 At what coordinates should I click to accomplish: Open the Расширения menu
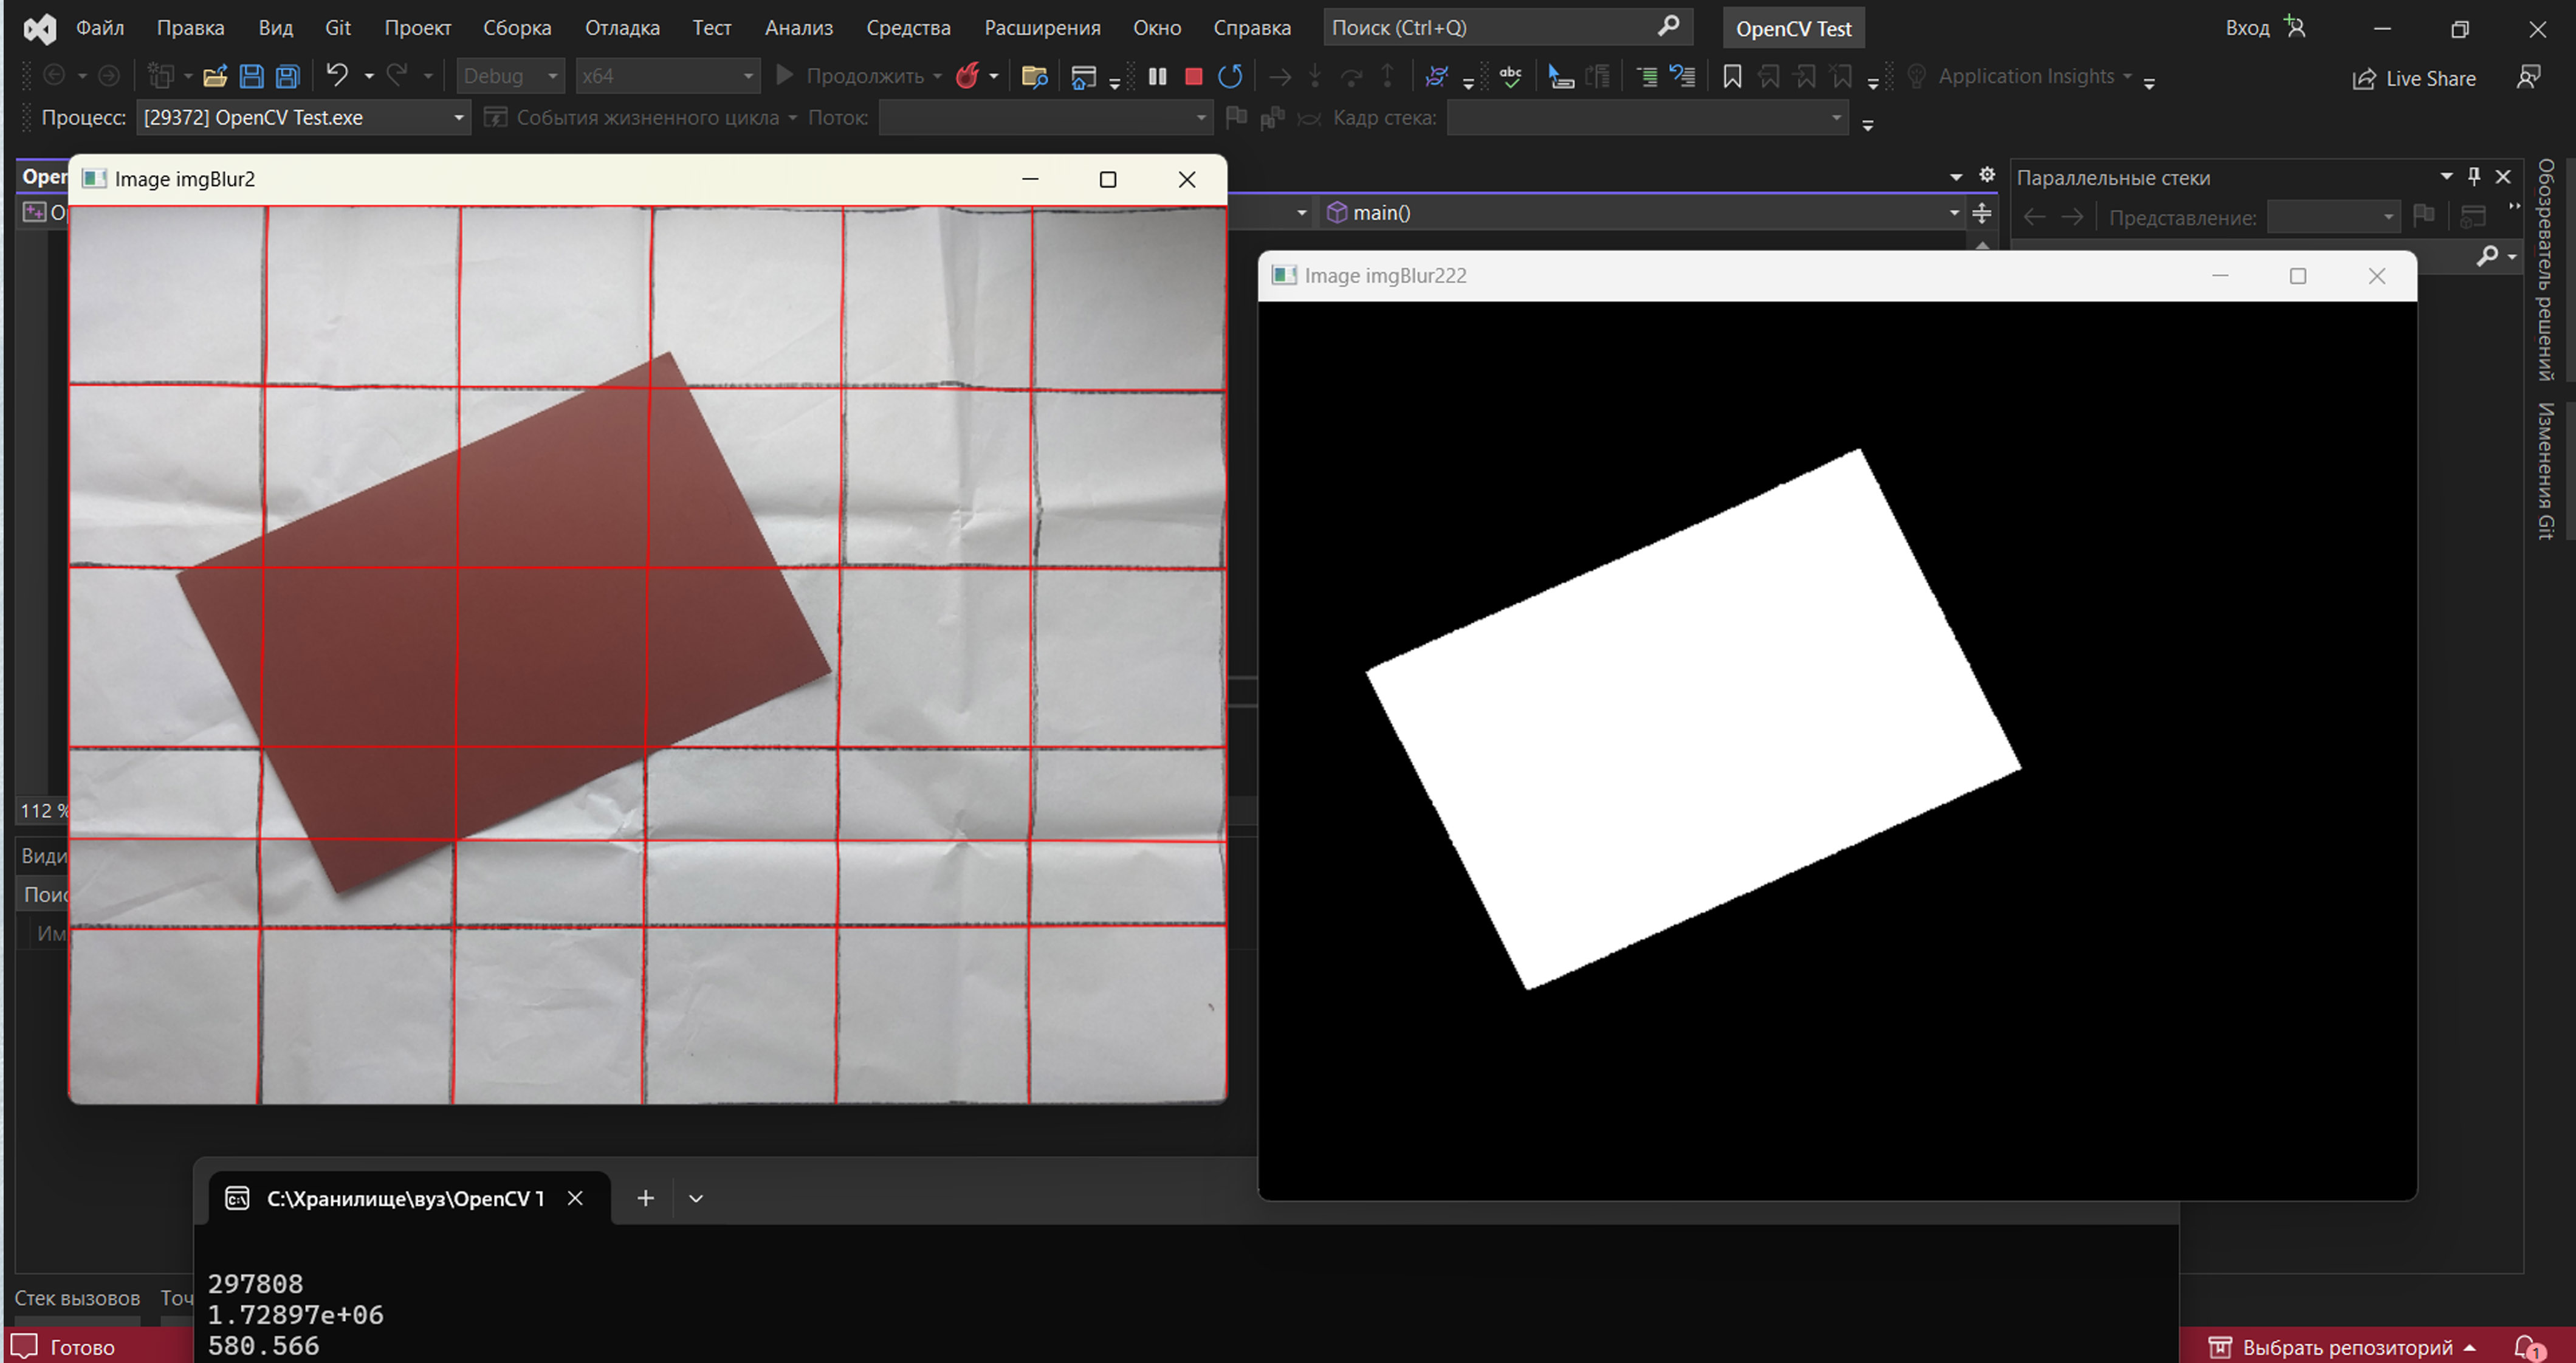point(1042,28)
